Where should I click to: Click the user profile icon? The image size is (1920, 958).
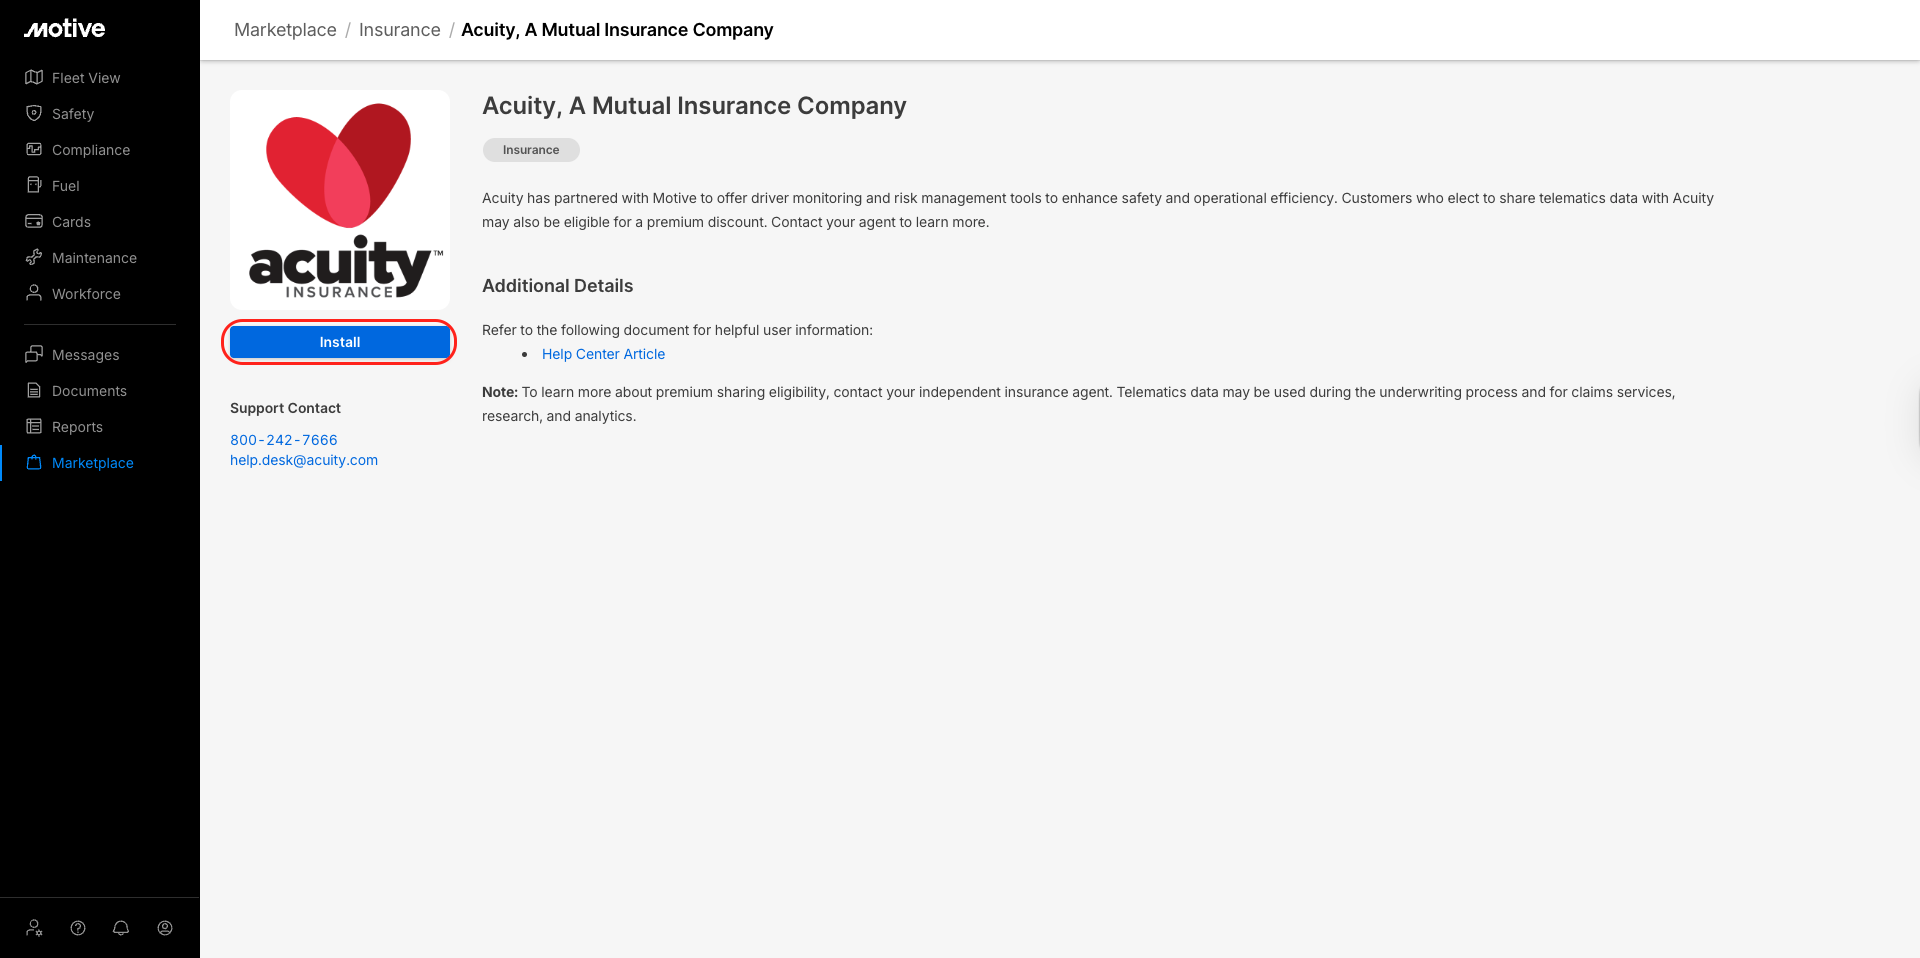165,928
